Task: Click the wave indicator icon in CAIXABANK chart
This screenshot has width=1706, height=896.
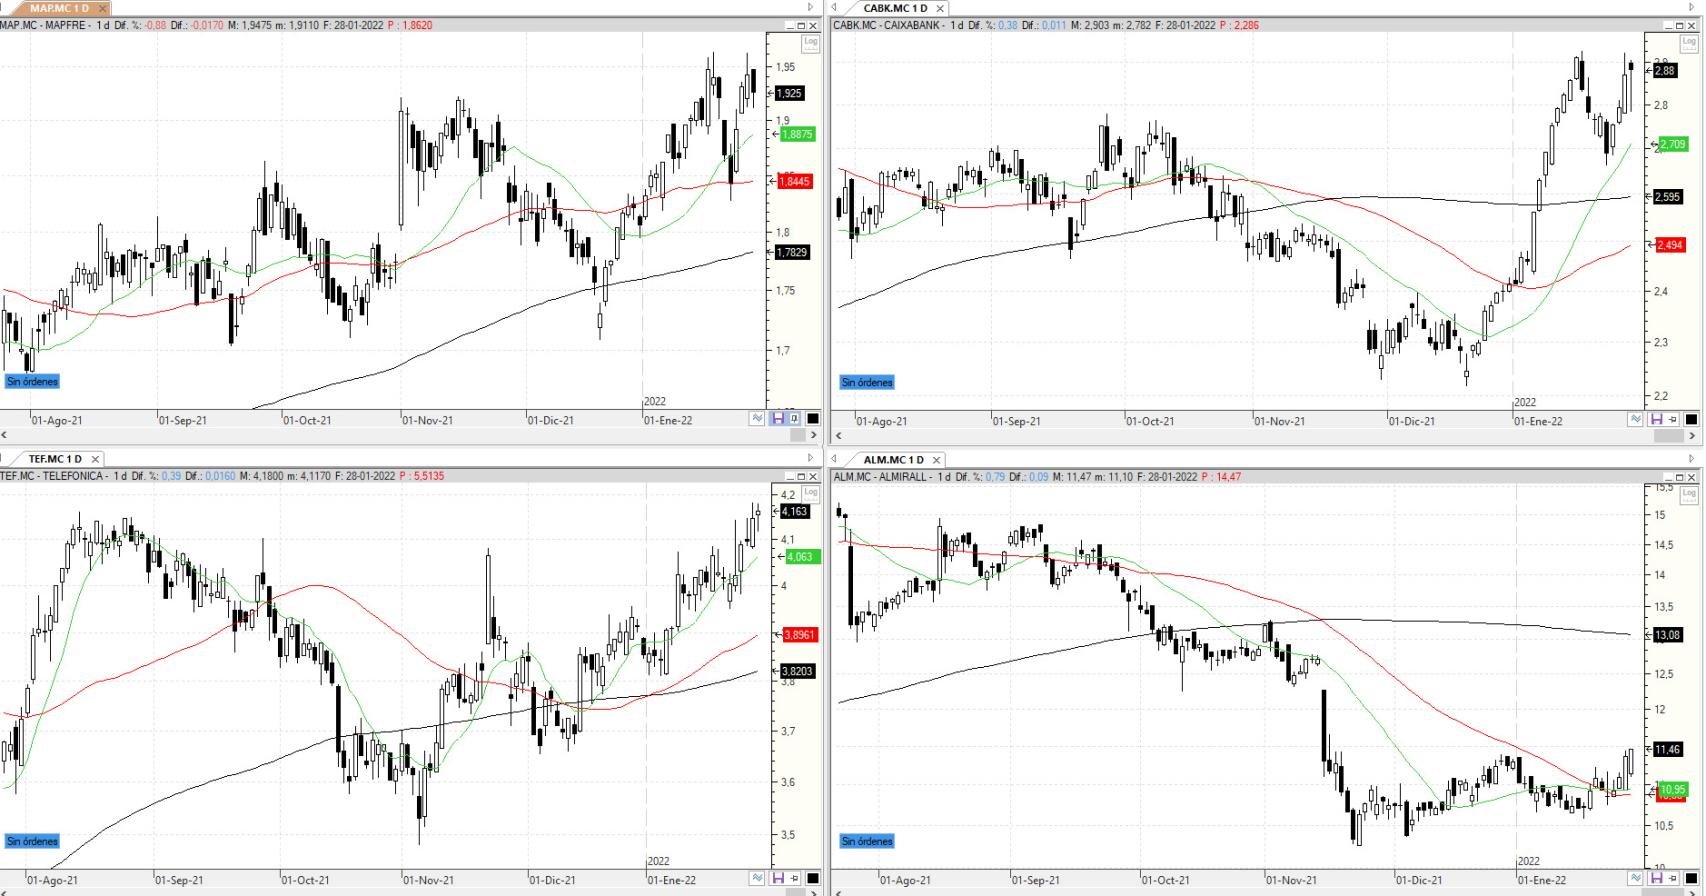Action: pyautogui.click(x=1636, y=420)
